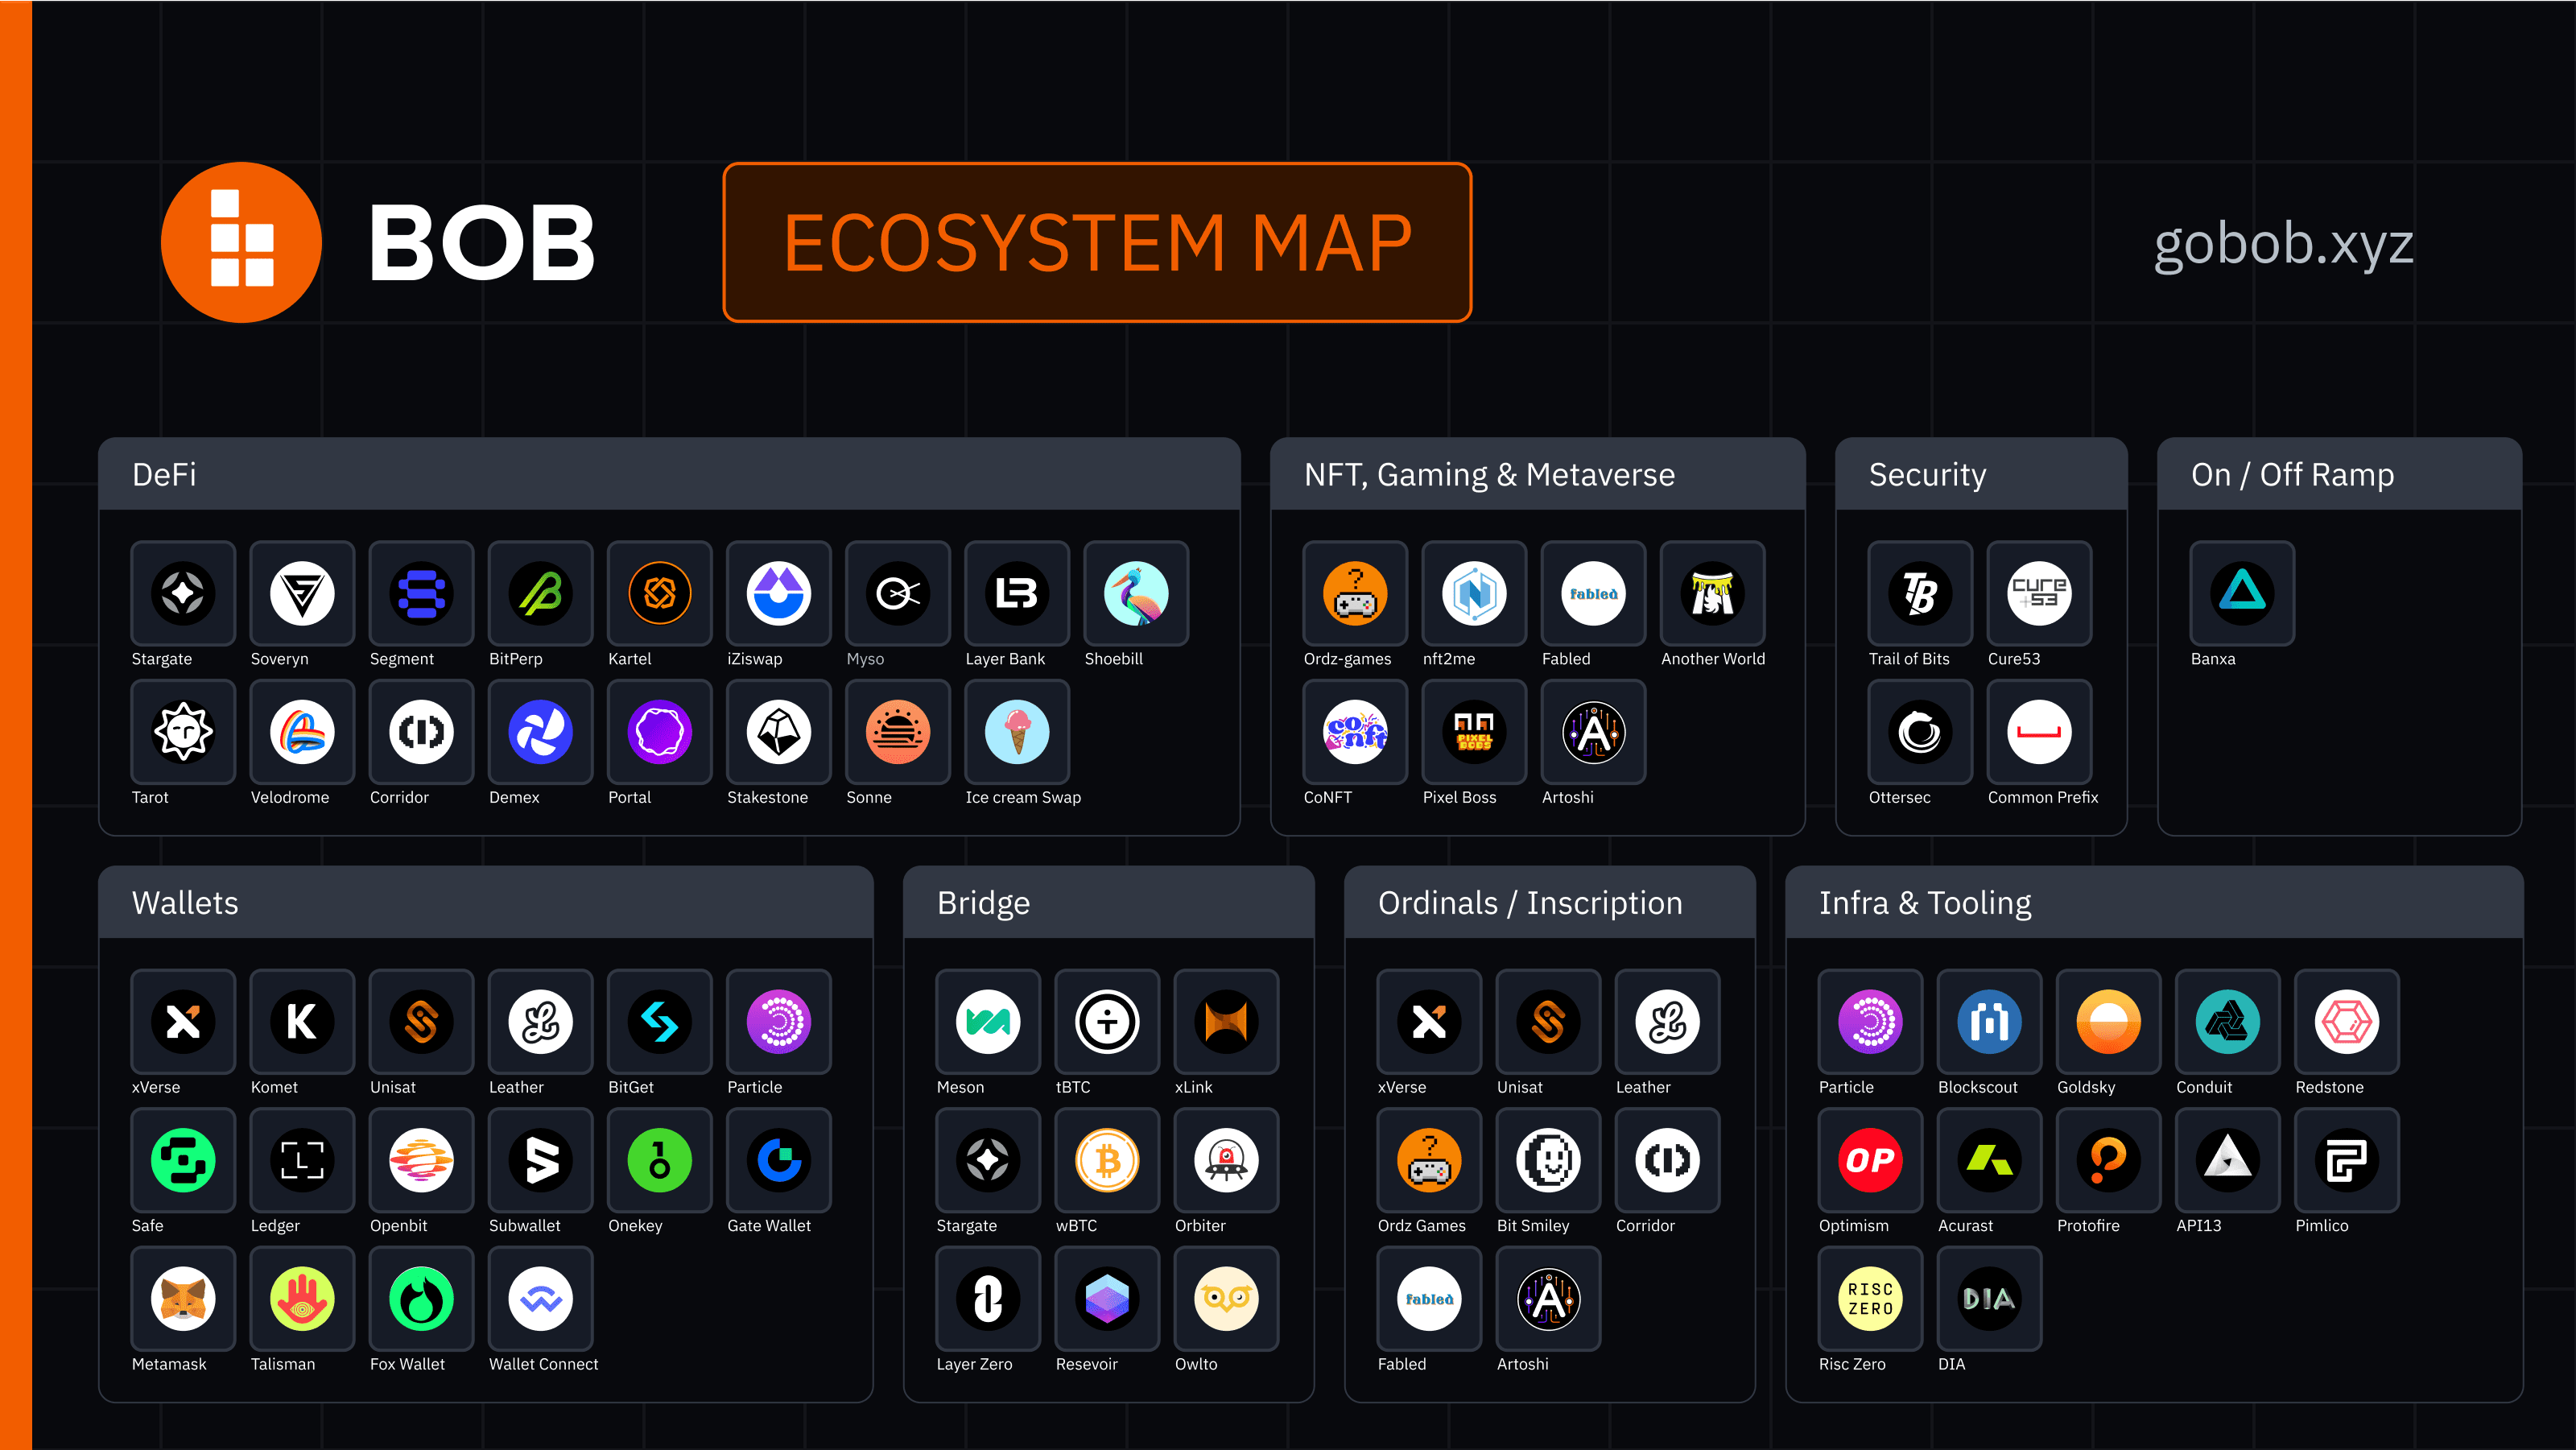Click the Kartel icon
This screenshot has width=2576, height=1450.
tap(659, 593)
